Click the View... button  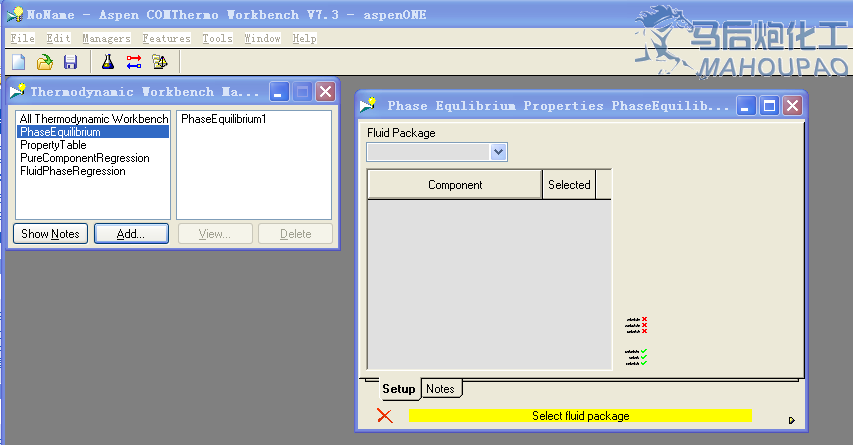(215, 234)
